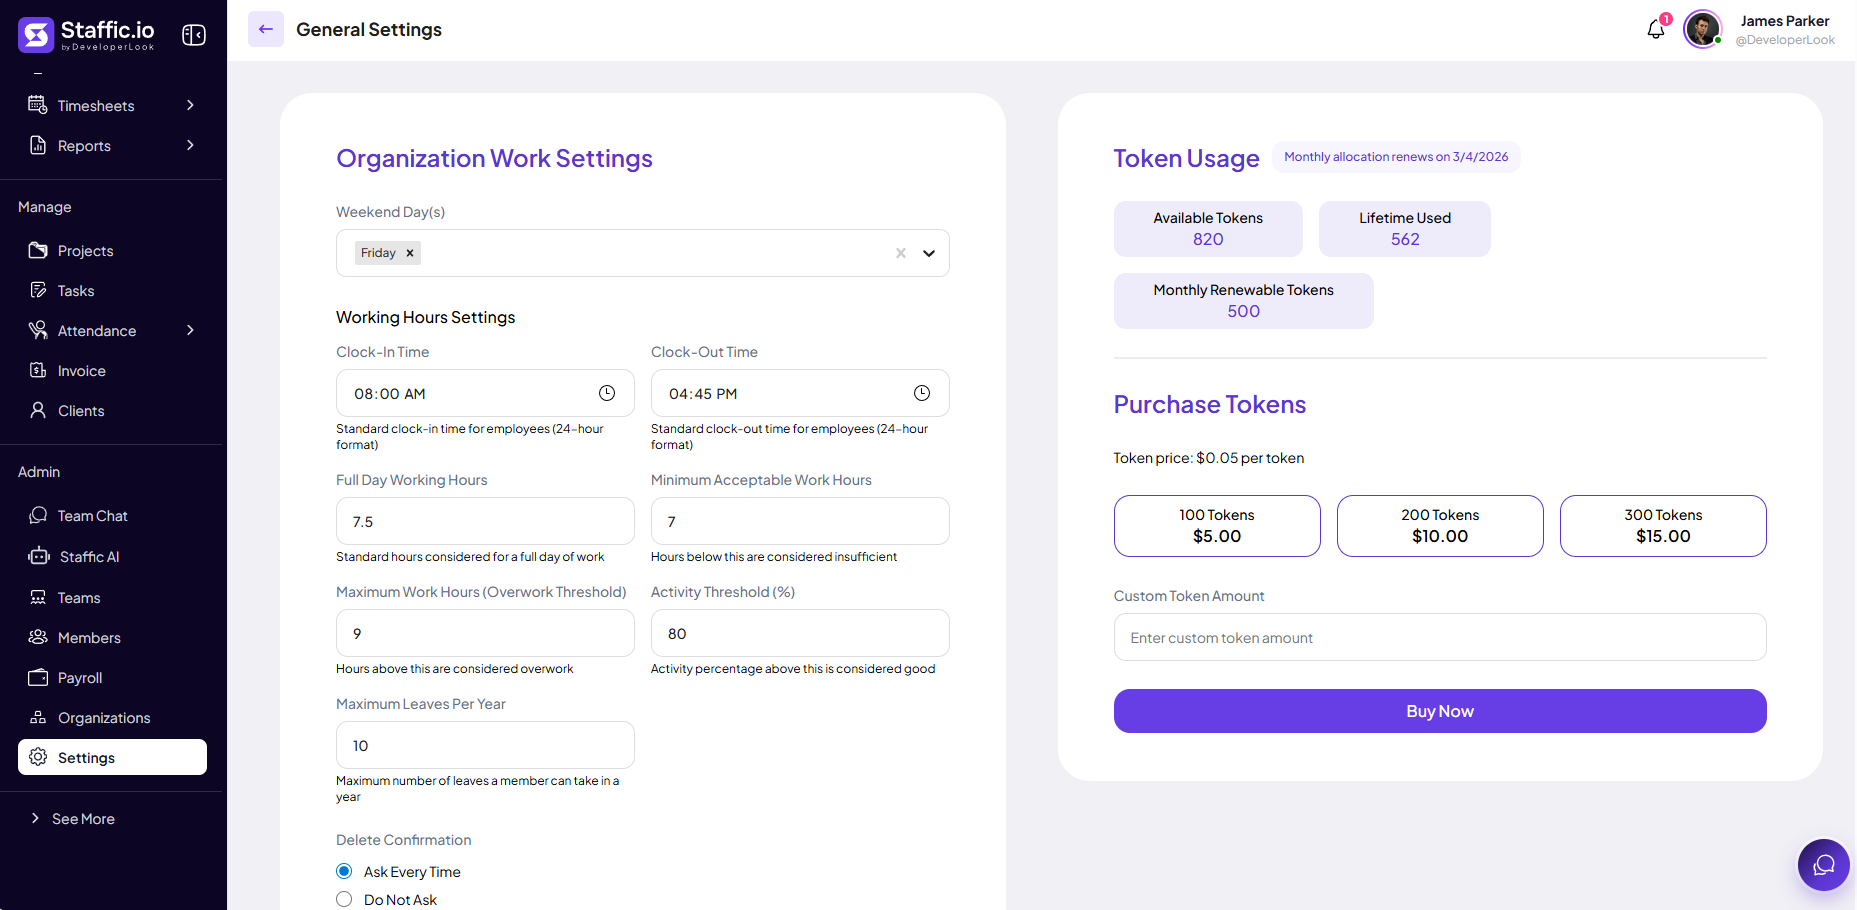Open Team Chat in the sidebar
Viewport: 1857px width, 910px height.
pos(112,515)
